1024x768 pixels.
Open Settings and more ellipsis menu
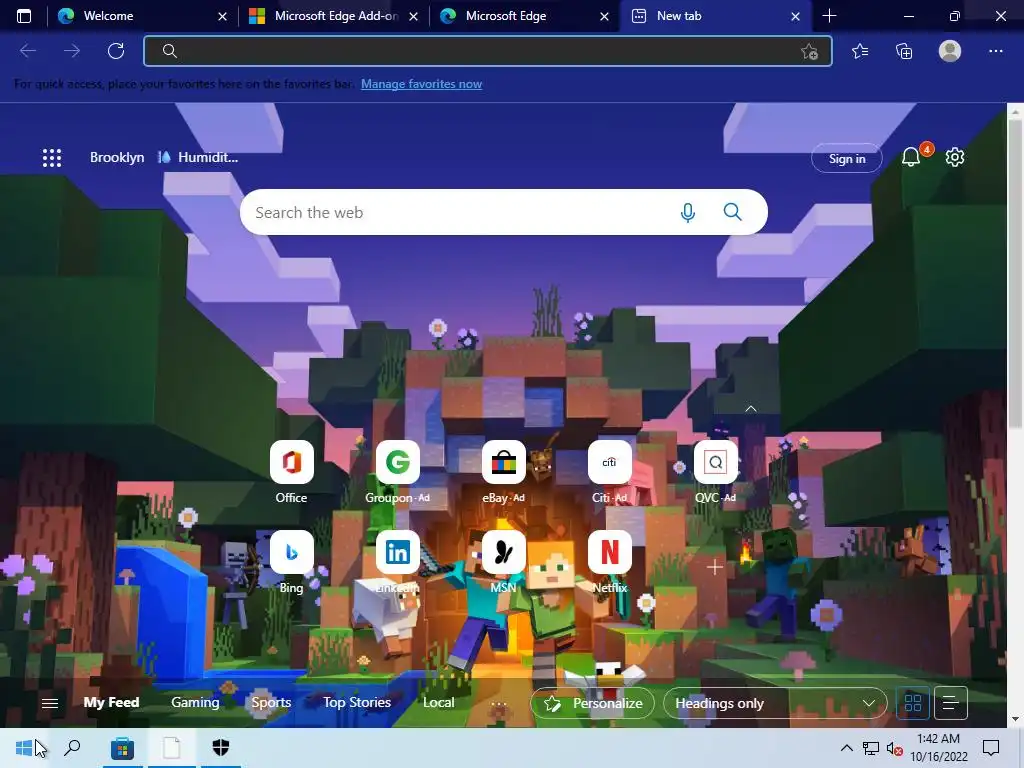pyautogui.click(x=995, y=51)
